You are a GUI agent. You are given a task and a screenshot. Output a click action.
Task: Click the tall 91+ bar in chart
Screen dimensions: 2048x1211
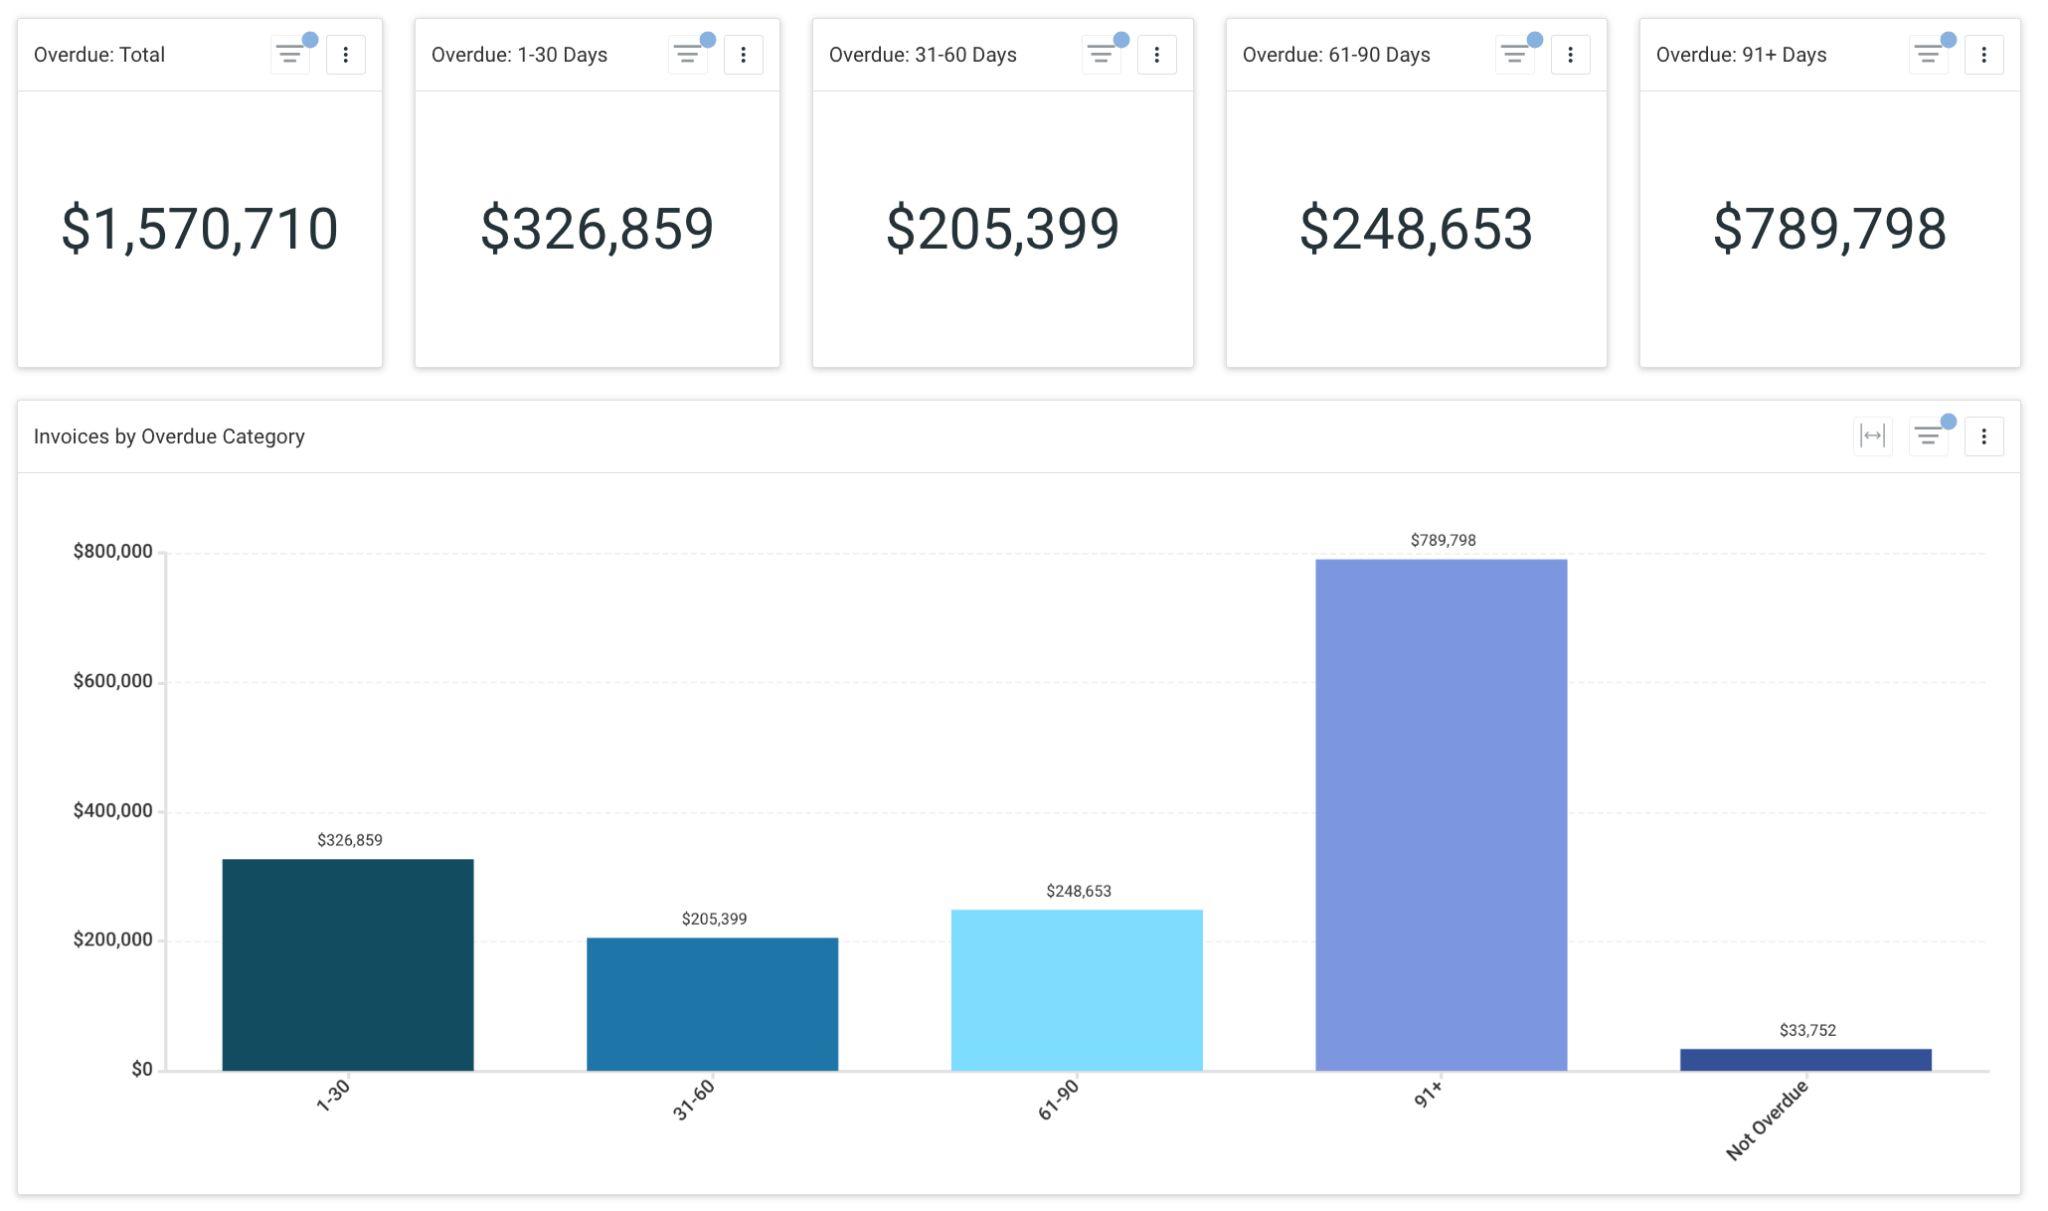[1441, 815]
